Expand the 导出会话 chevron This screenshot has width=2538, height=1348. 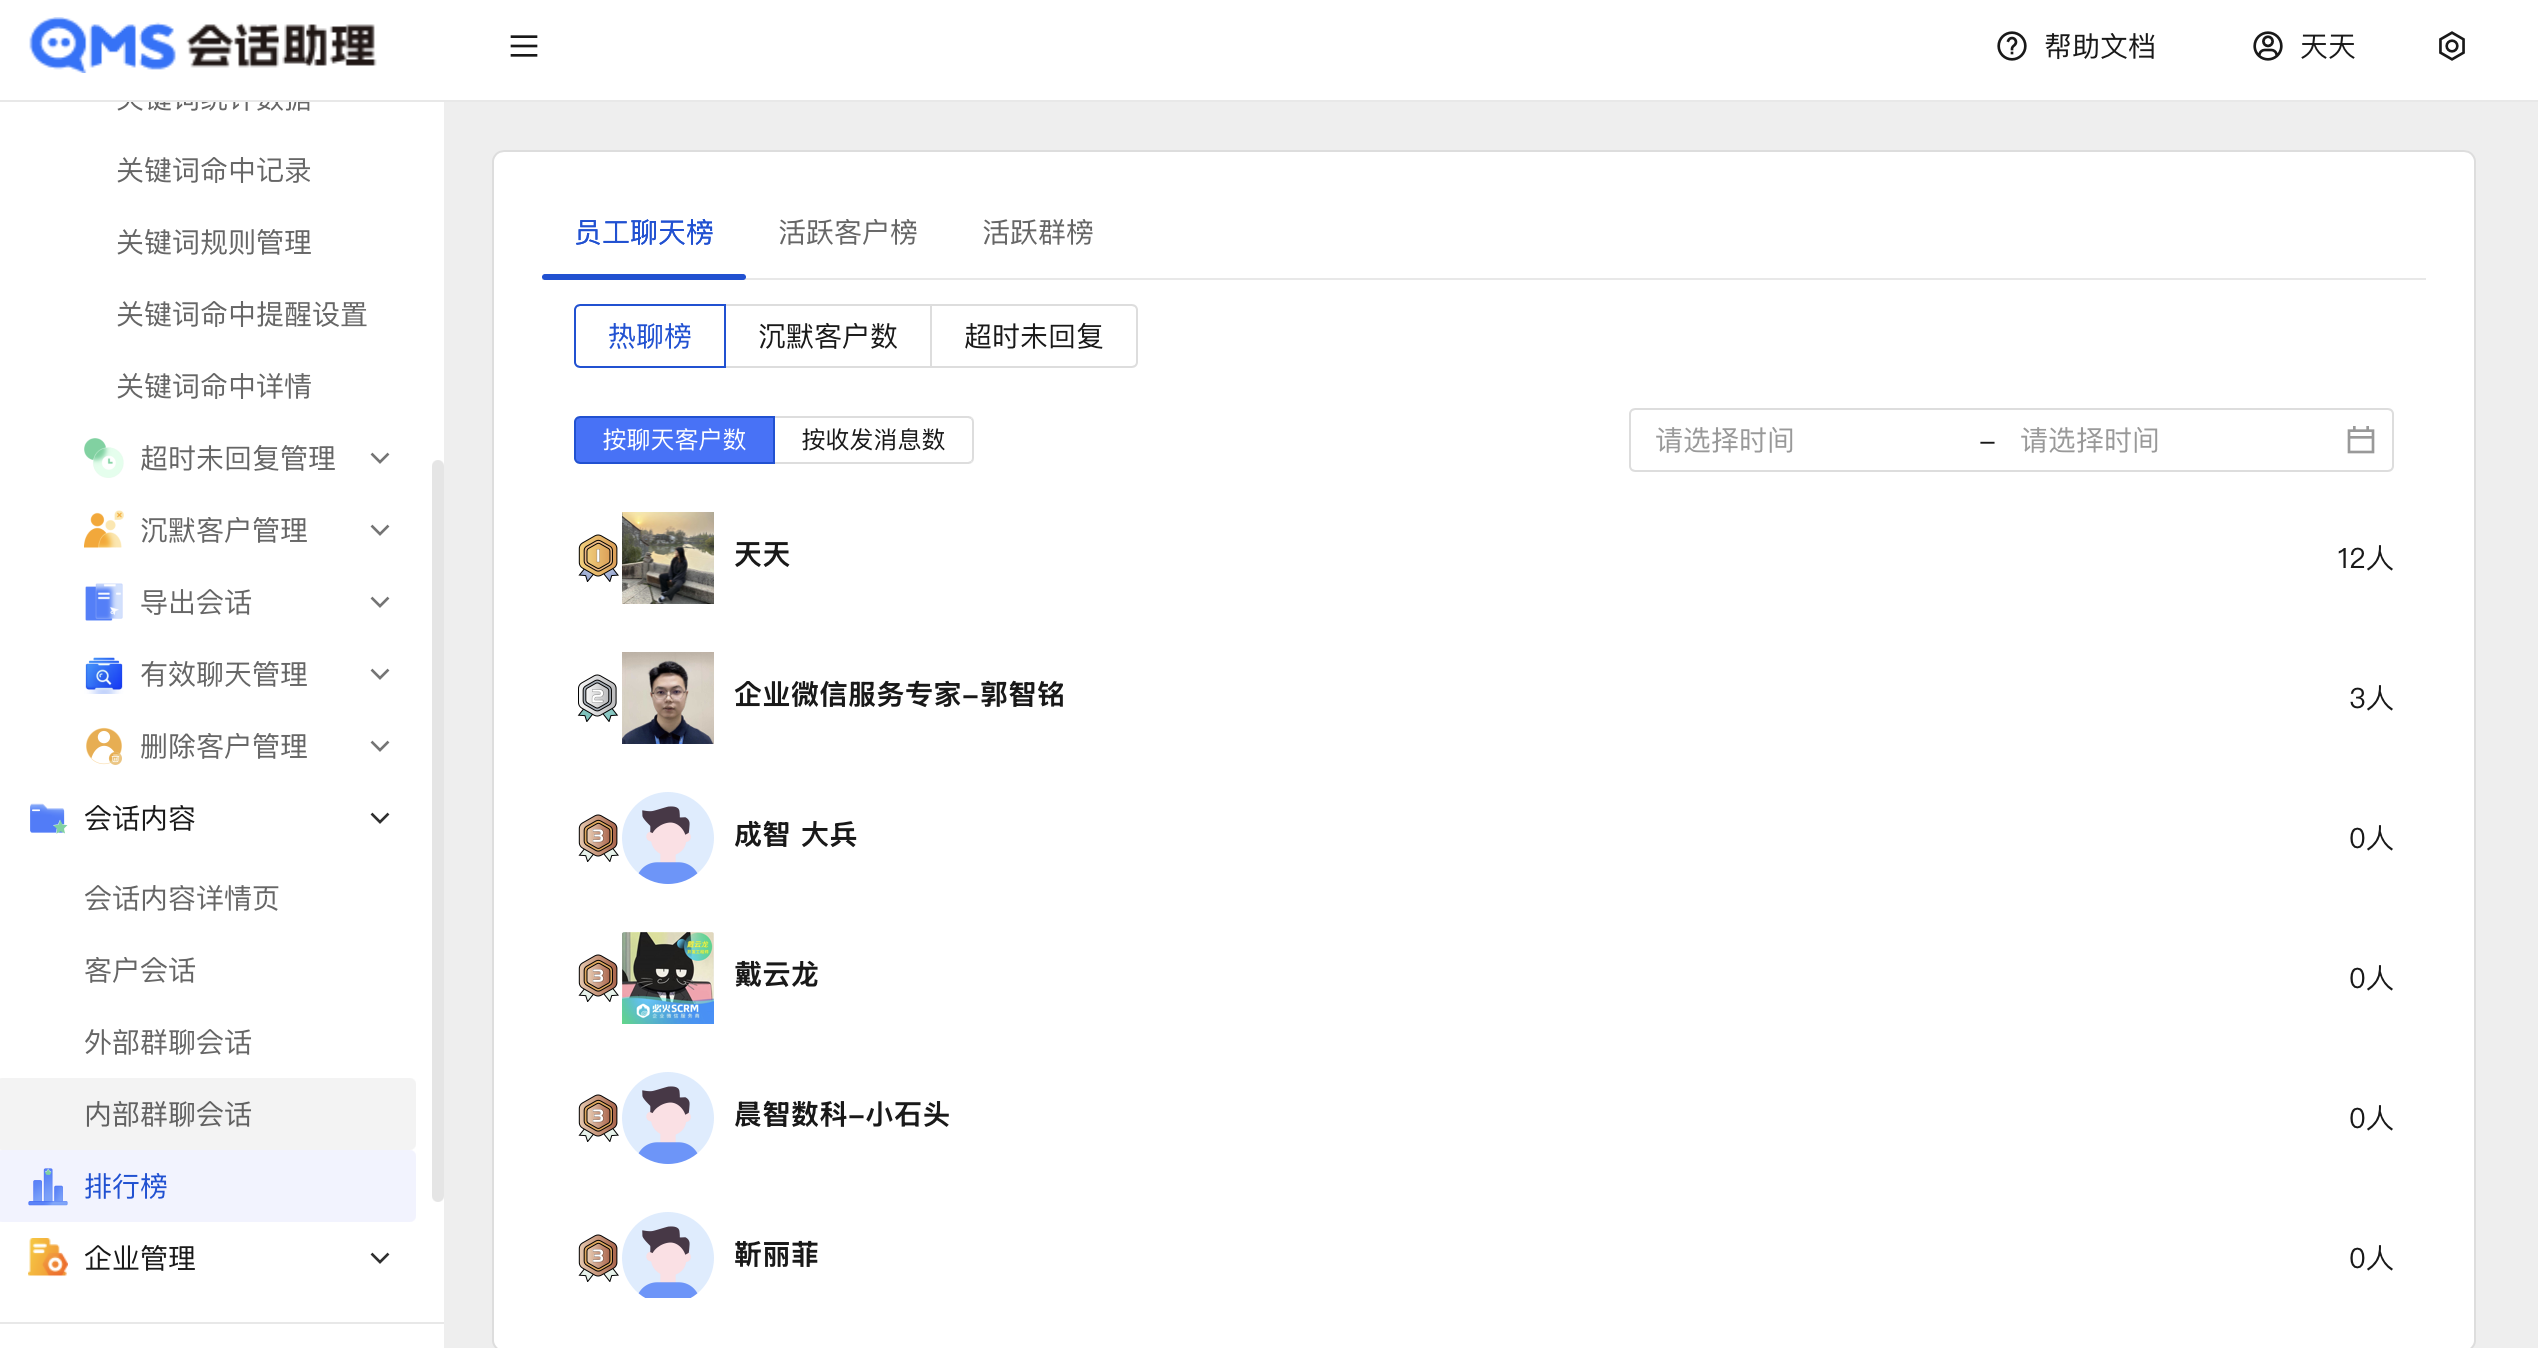(380, 602)
